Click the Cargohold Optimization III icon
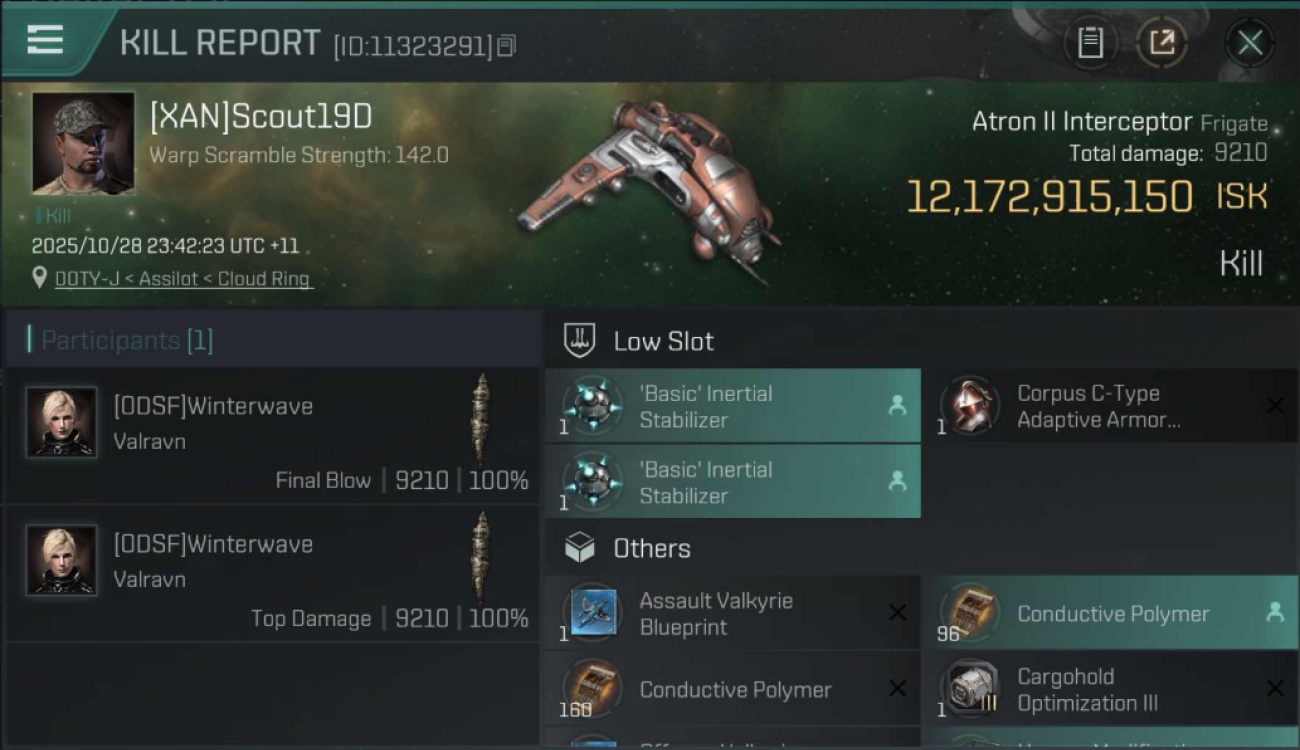Screen dimensions: 1300x750 (x=970, y=690)
